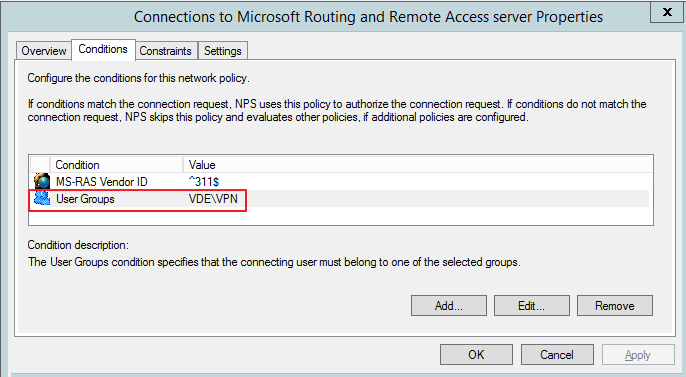Screen dimensions: 686x377
Task: Click the Add... button
Action: [448, 306]
